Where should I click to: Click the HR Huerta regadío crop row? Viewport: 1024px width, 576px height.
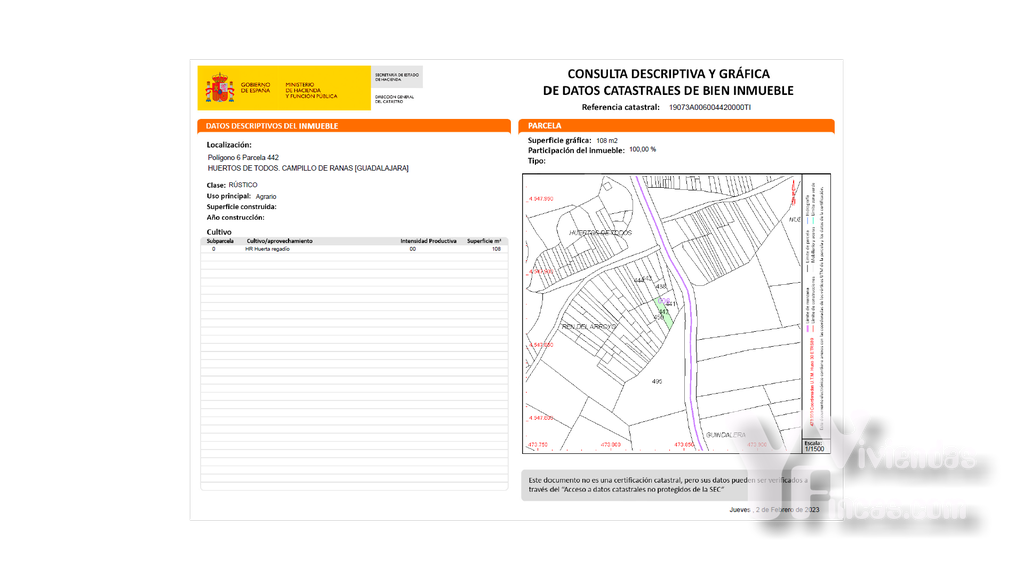[x=354, y=249]
